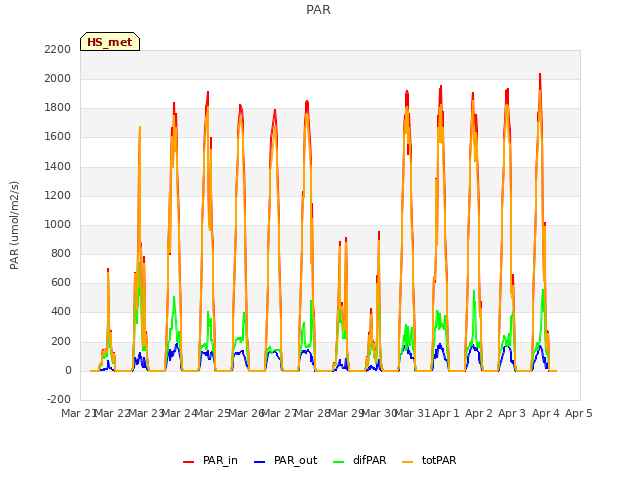Viewport: 640px width, 480px height.
Task: Click the 1400 y-axis tick label
Action: click(x=58, y=166)
